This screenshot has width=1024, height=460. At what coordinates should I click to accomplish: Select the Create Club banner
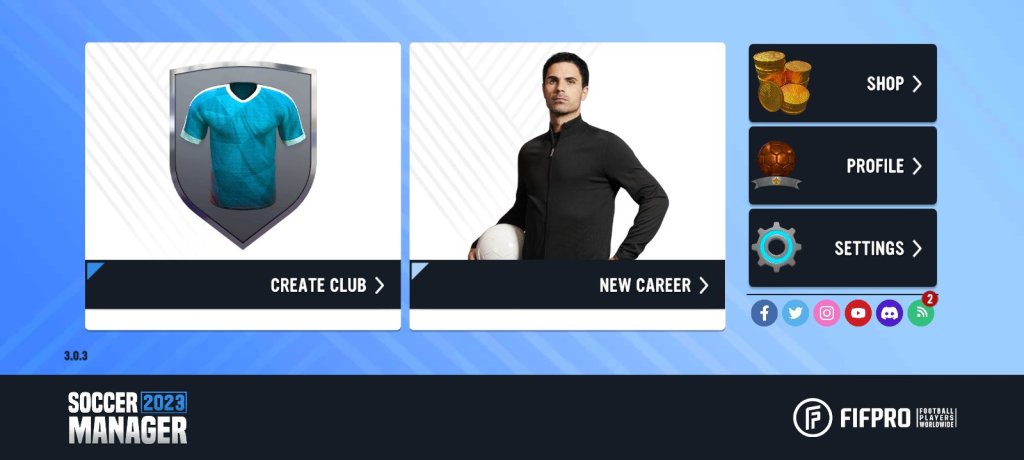[243, 284]
